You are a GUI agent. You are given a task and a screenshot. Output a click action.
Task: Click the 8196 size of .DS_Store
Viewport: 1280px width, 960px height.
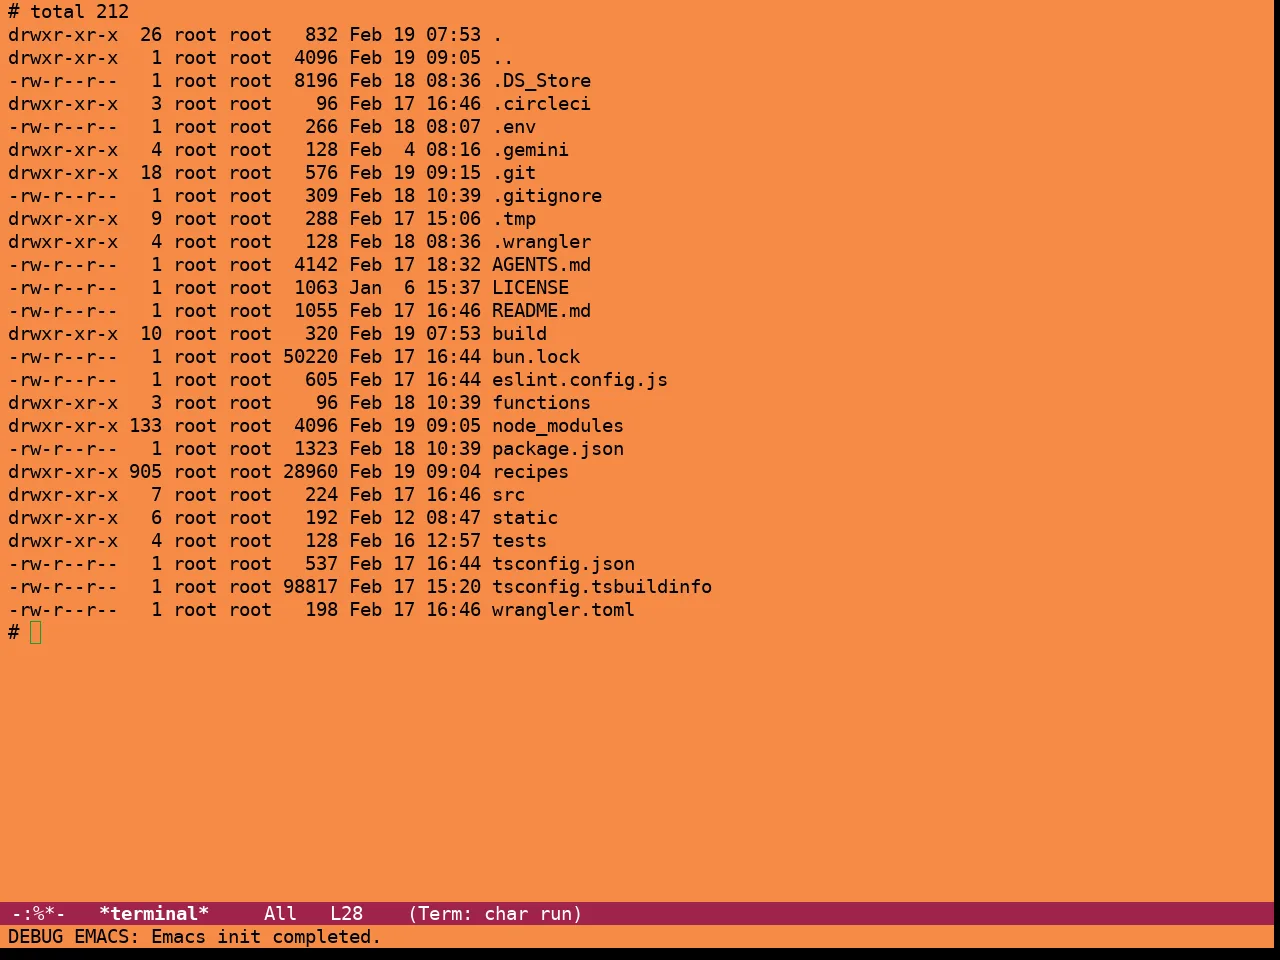[316, 81]
